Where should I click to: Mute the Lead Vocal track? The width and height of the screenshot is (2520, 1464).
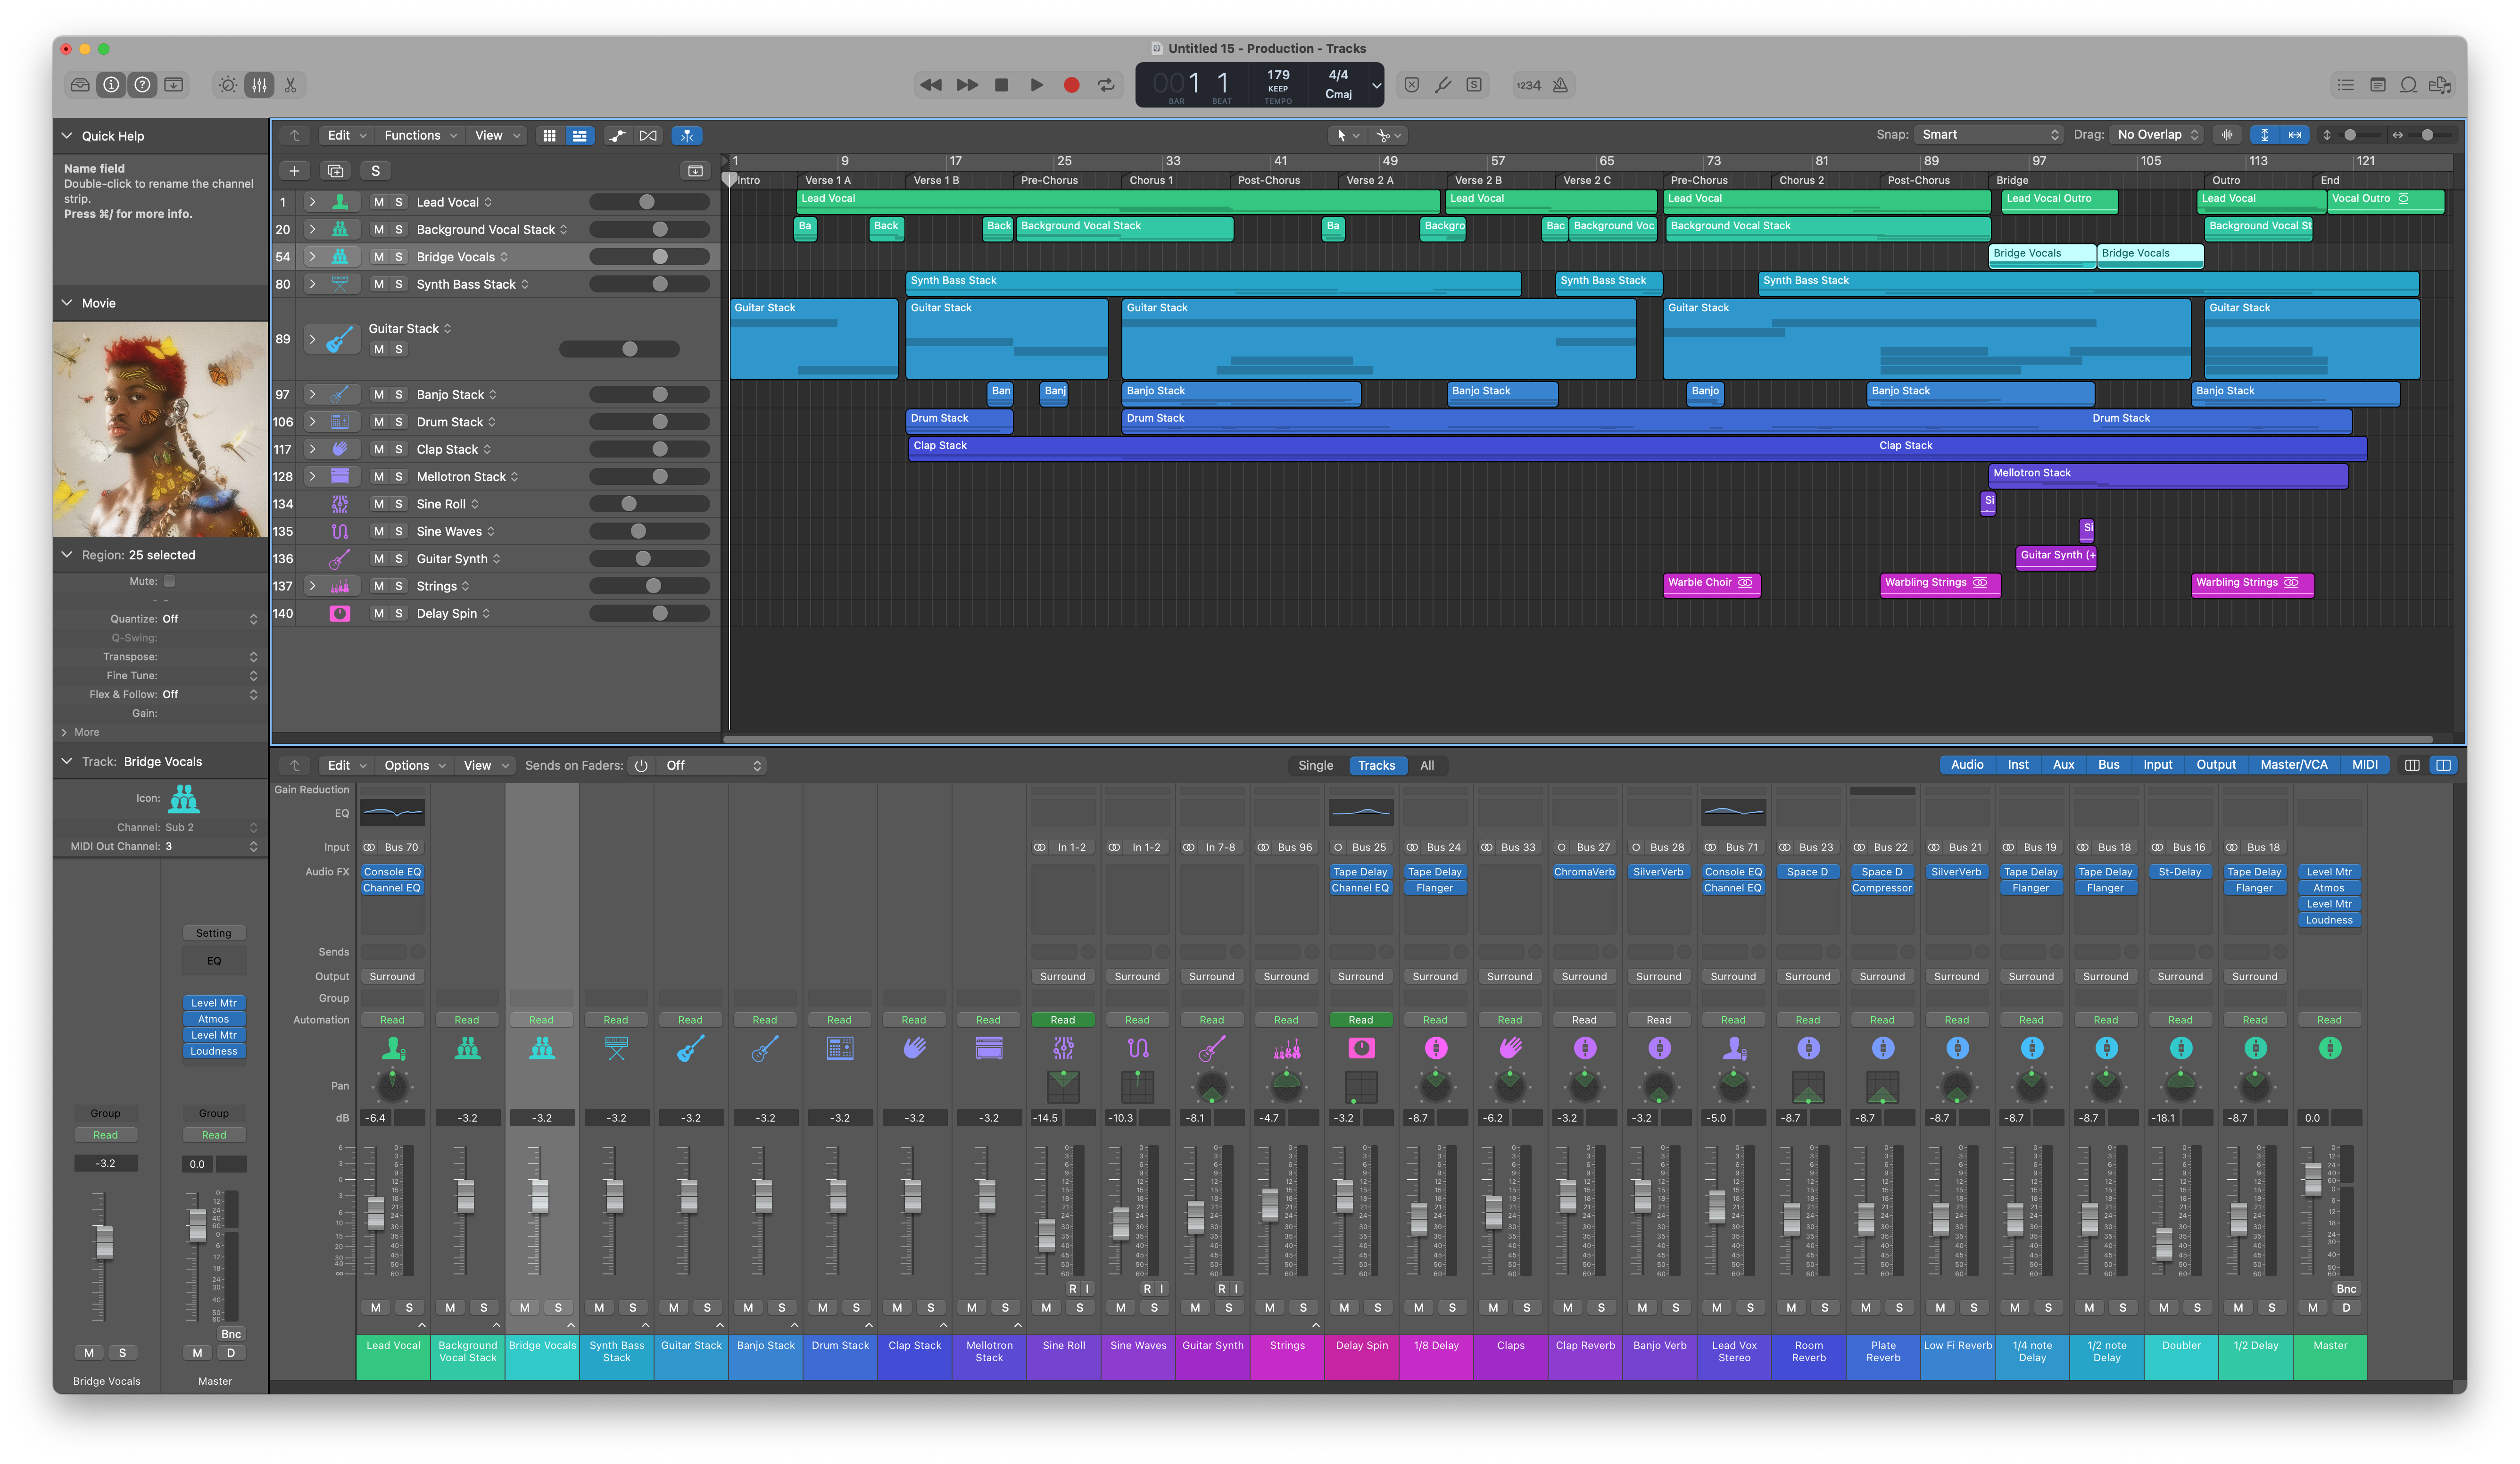(378, 202)
